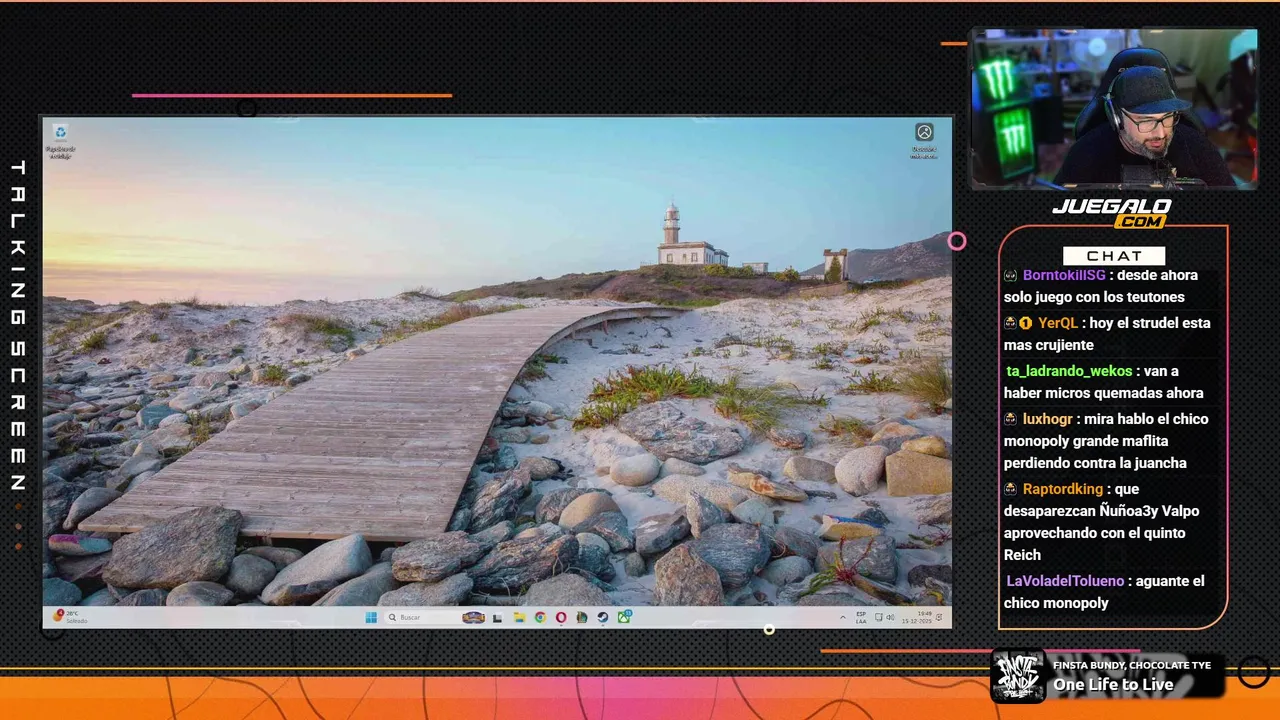Launch Steam from the taskbar
Viewport: 1280px width, 720px height.
[602, 617]
